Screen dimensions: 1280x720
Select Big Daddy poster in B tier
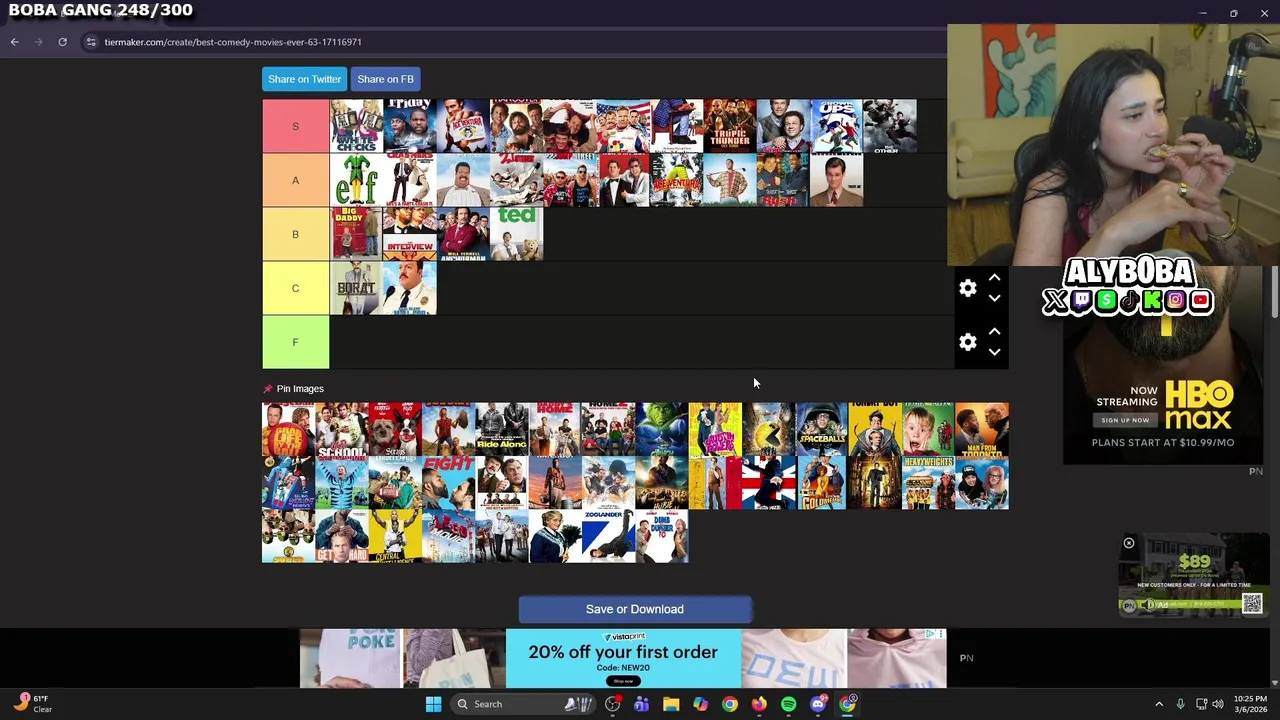[x=356, y=234]
